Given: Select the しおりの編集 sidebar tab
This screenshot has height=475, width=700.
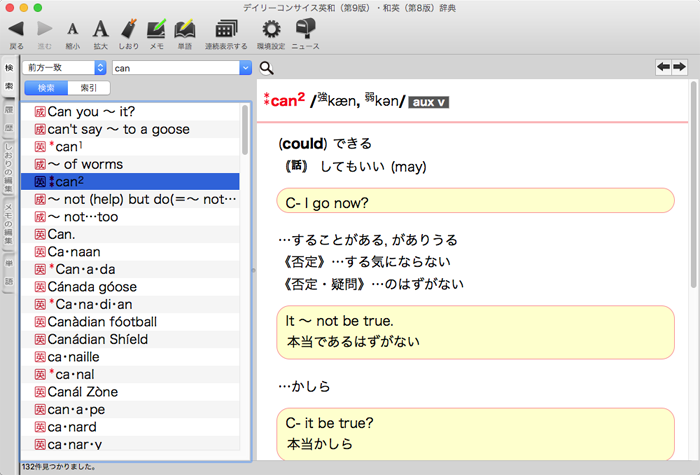Looking at the screenshot, I should pyautogui.click(x=9, y=168).
